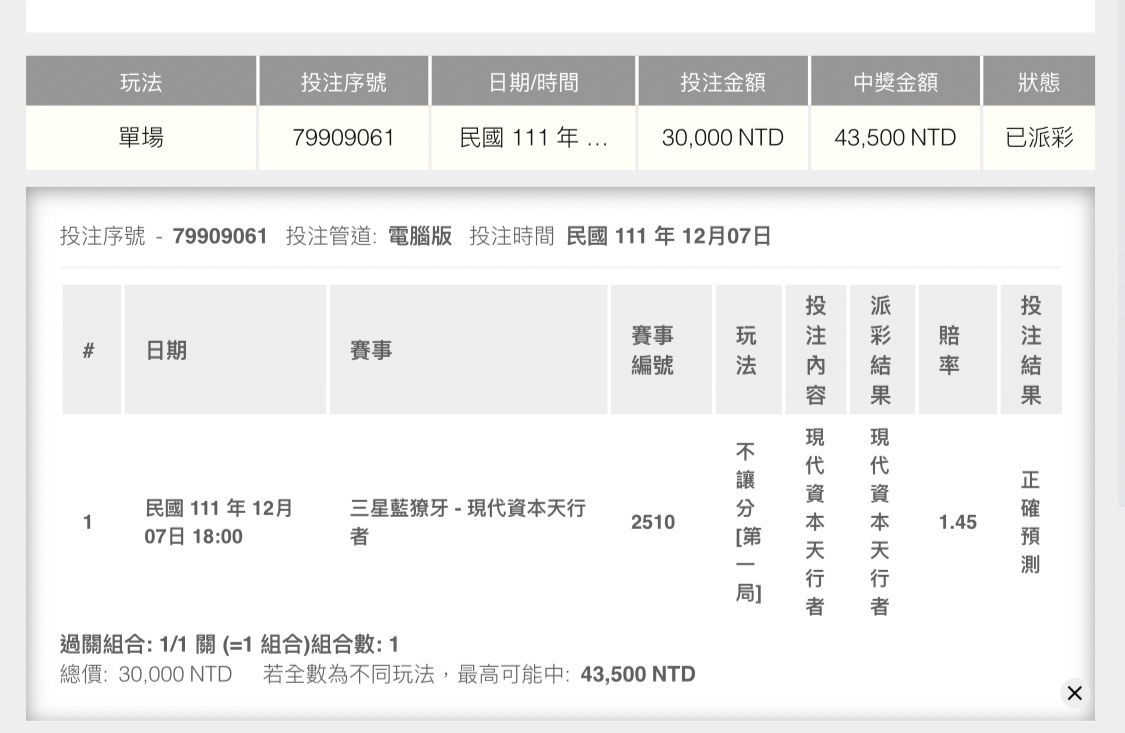Click the 賽事編號 column header
The image size is (1125, 733).
pos(661,349)
